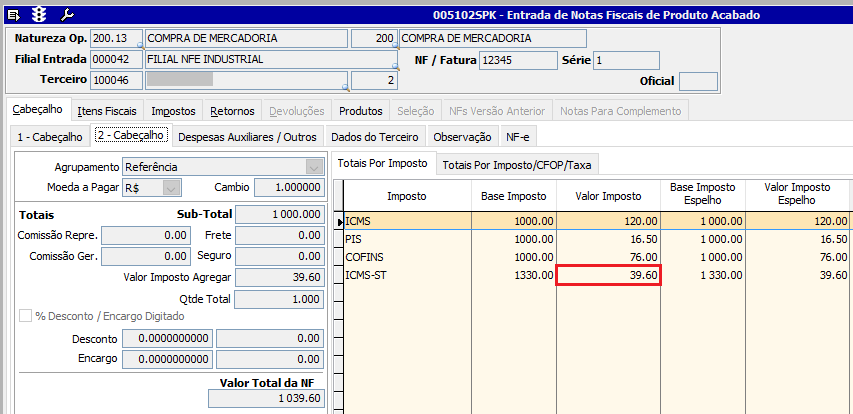
Task: Click the Cambio field 1.000000
Action: pyautogui.click(x=289, y=188)
